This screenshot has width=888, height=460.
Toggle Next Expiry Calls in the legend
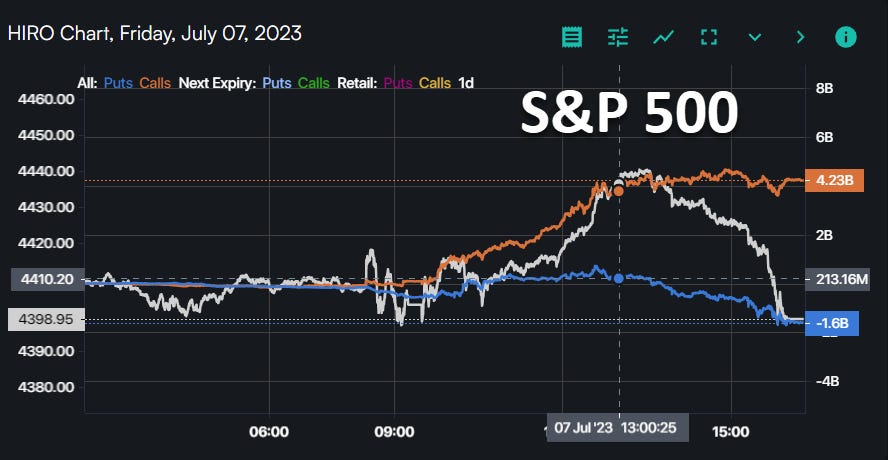[x=314, y=83]
